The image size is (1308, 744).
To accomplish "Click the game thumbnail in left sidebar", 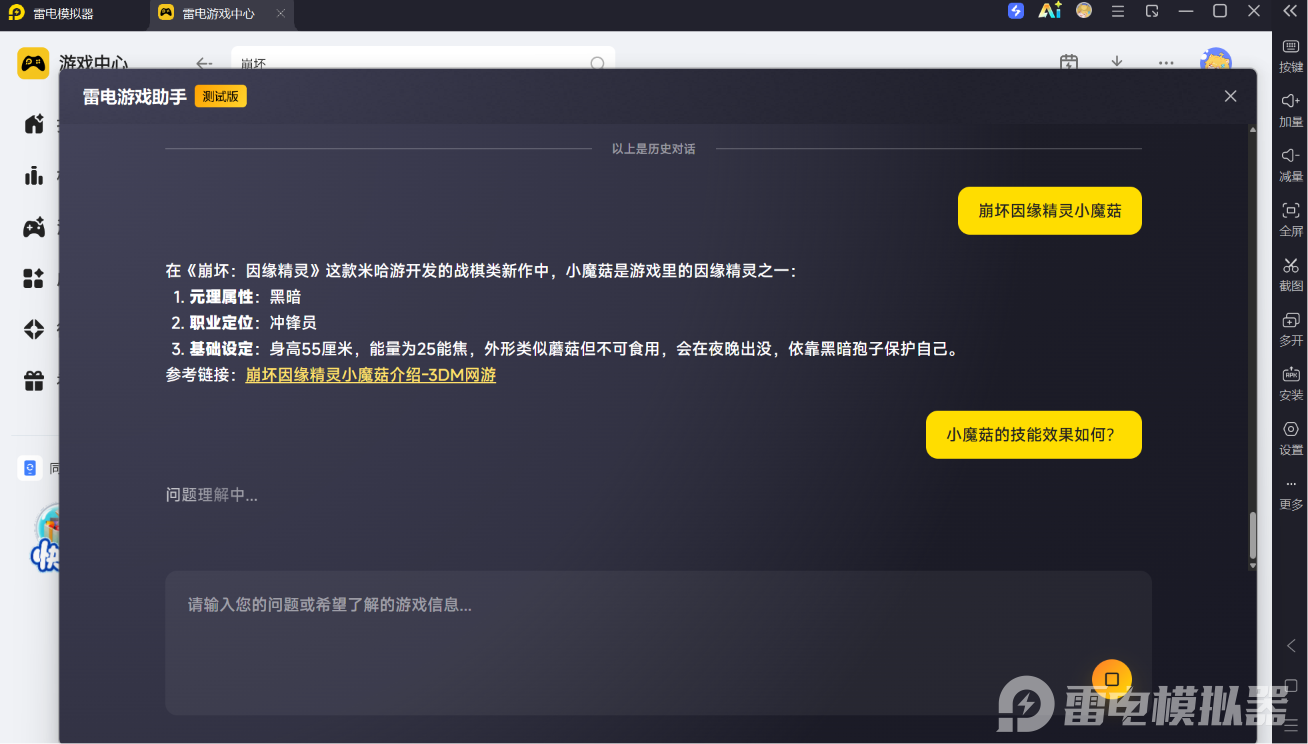I will [x=45, y=538].
